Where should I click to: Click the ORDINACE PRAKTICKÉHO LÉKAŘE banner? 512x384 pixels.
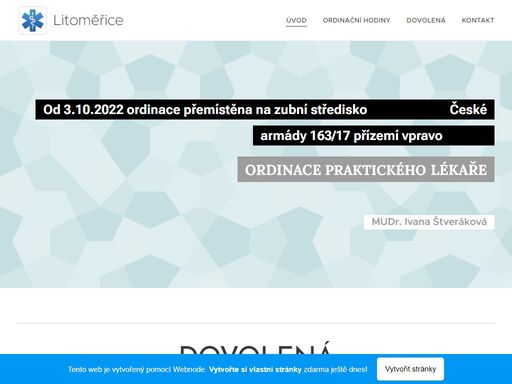366,169
